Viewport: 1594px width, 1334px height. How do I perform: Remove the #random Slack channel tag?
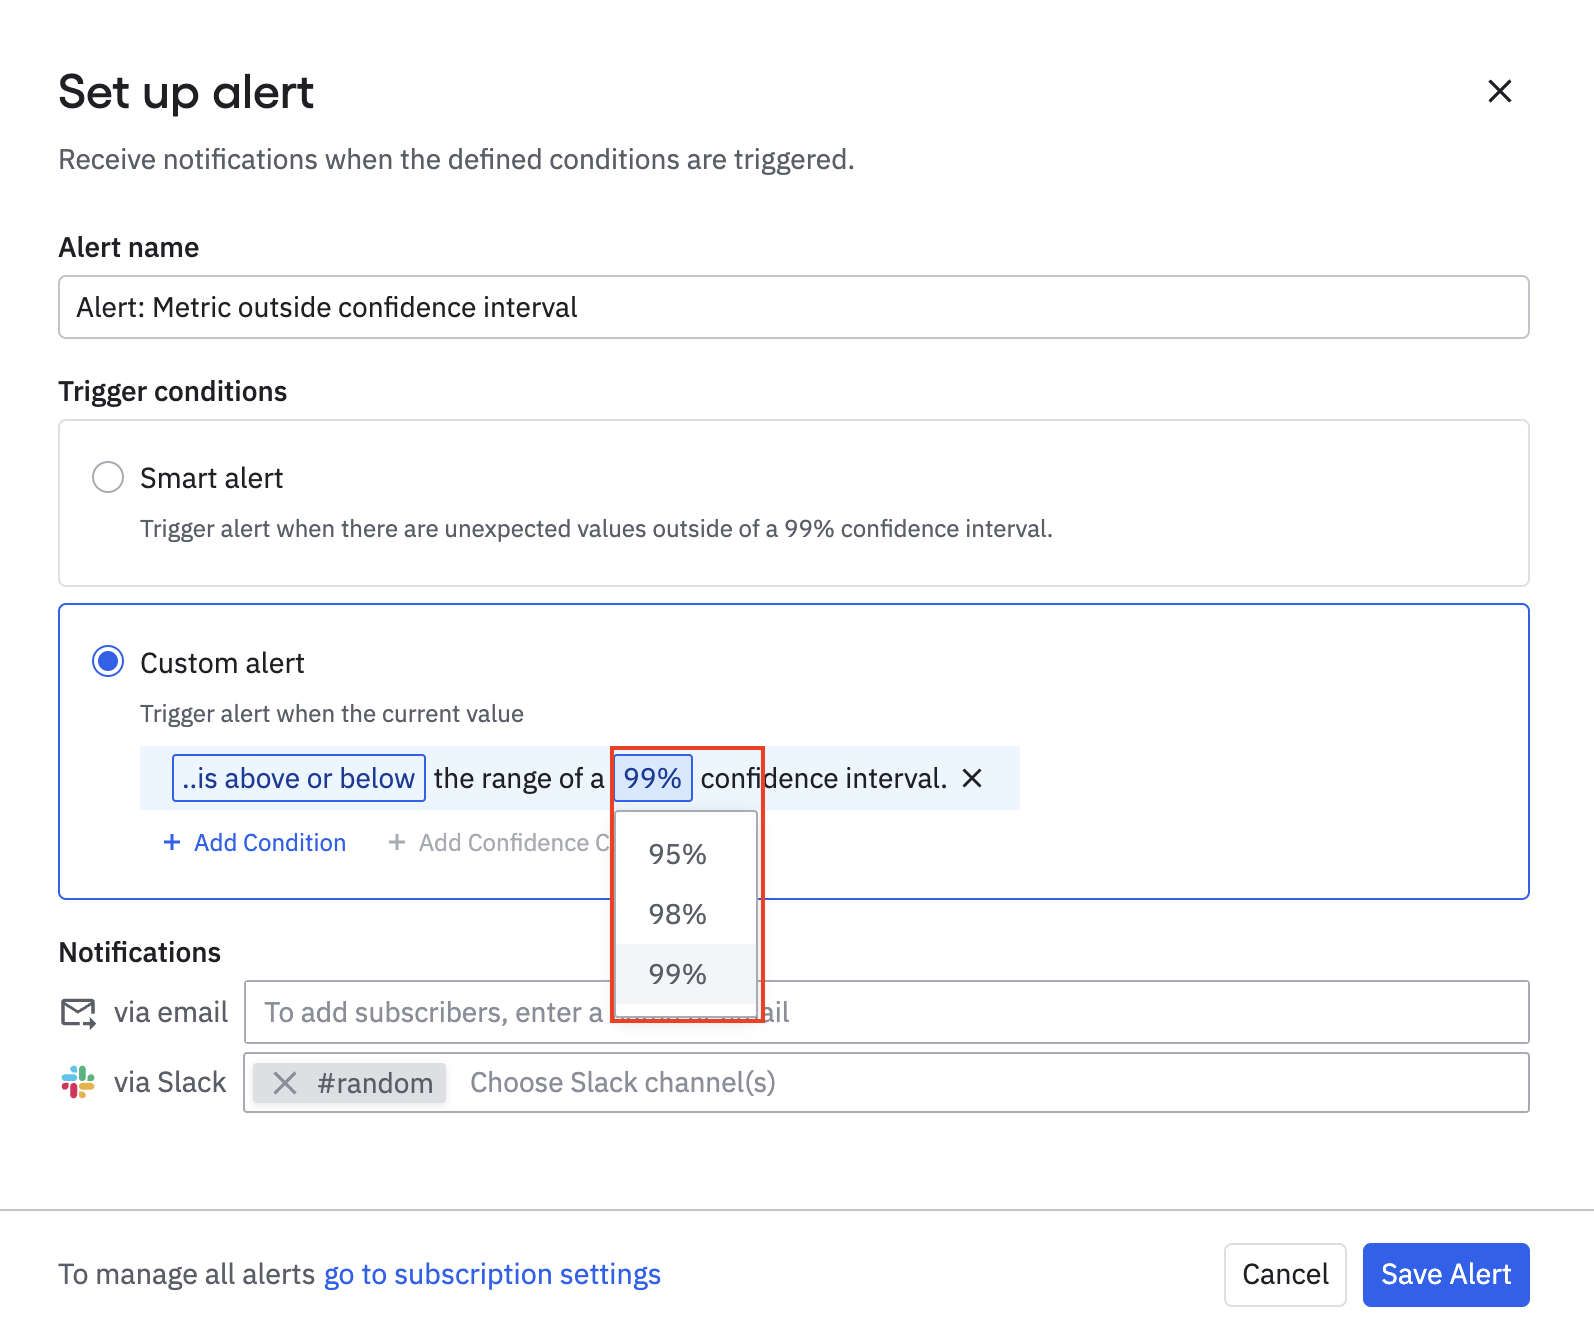tap(285, 1083)
